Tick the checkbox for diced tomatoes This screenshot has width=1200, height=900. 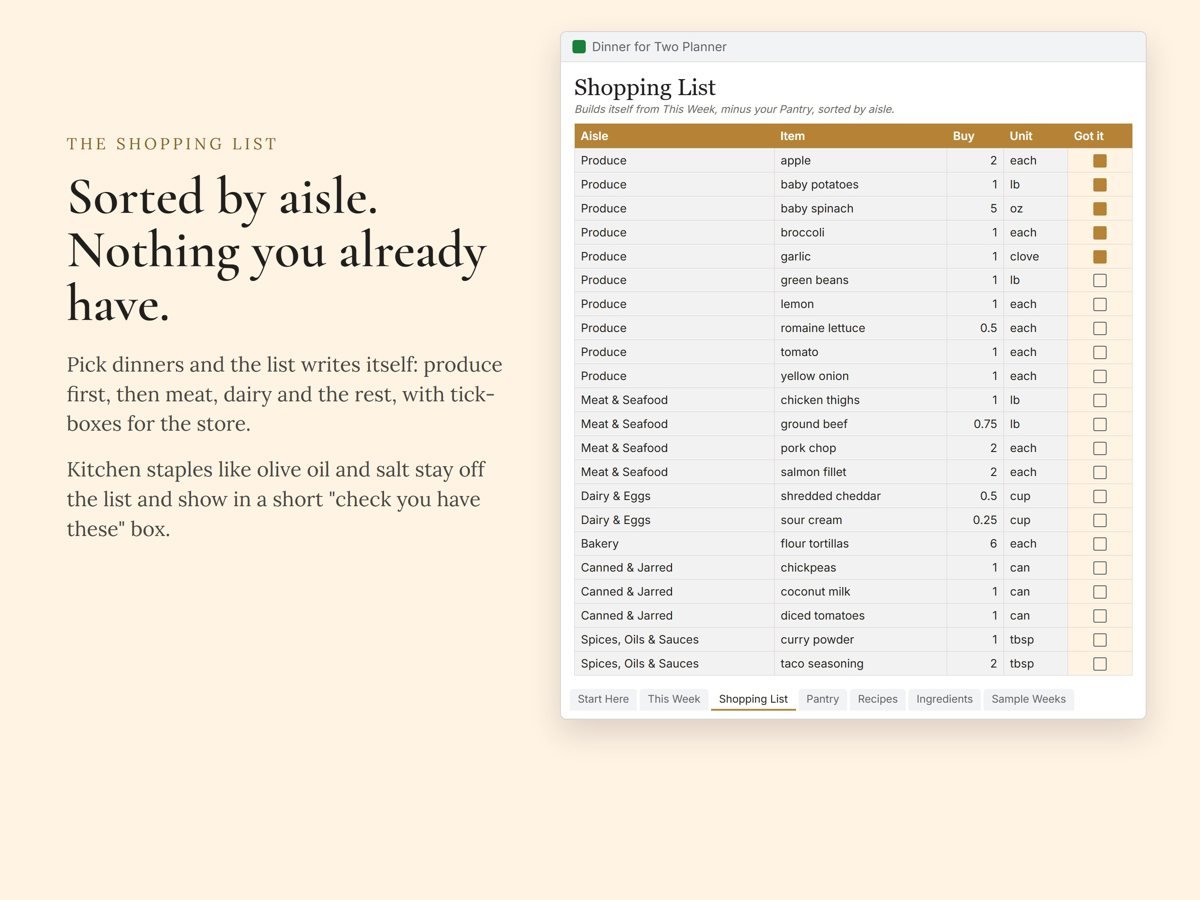1100,616
